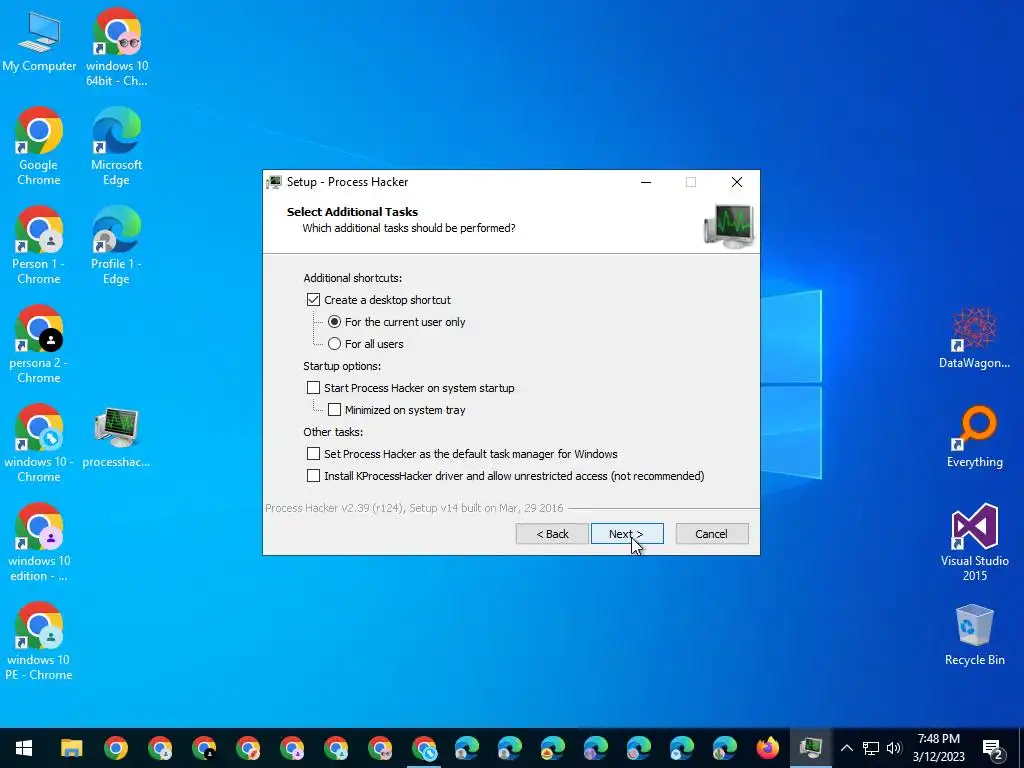This screenshot has width=1024, height=768.
Task: Open the volume control tray icon
Action: click(x=894, y=748)
